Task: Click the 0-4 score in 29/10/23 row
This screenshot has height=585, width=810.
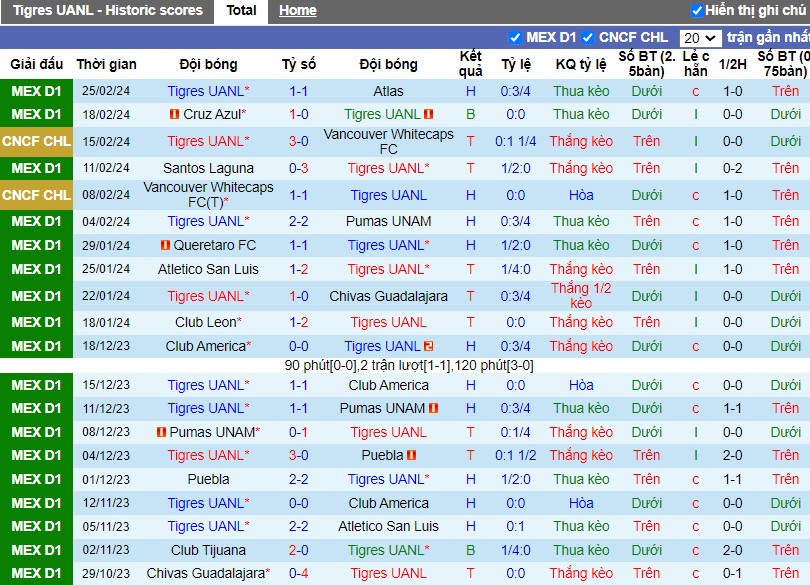Action: click(299, 573)
